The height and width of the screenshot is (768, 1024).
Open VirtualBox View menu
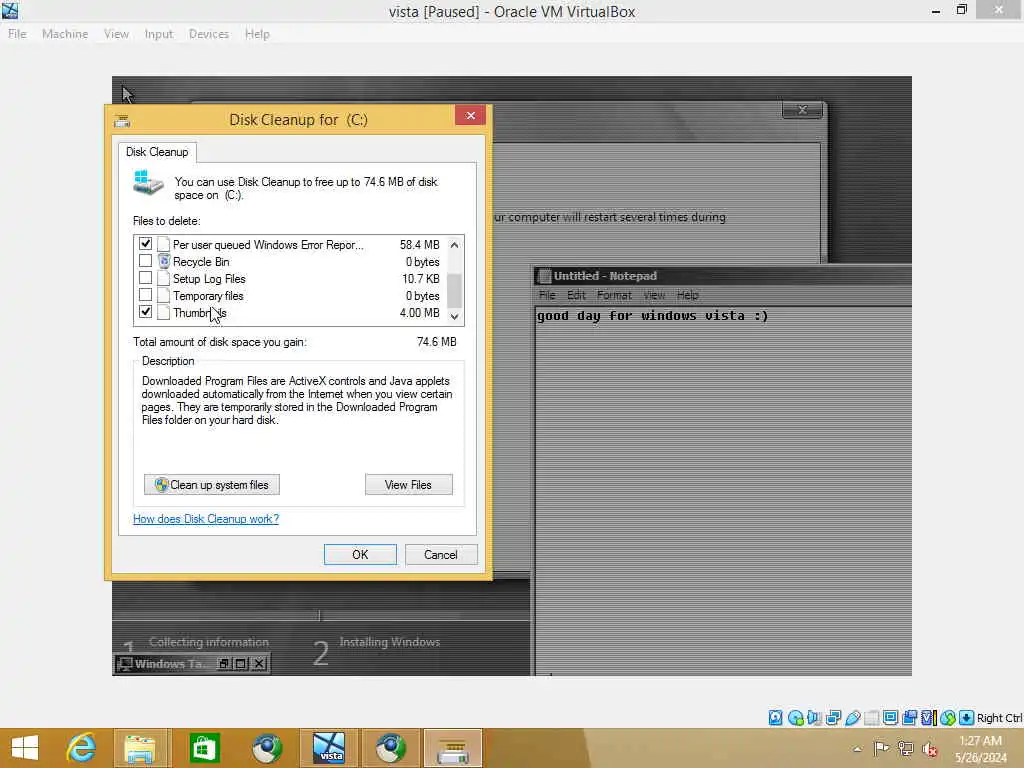pyautogui.click(x=116, y=34)
